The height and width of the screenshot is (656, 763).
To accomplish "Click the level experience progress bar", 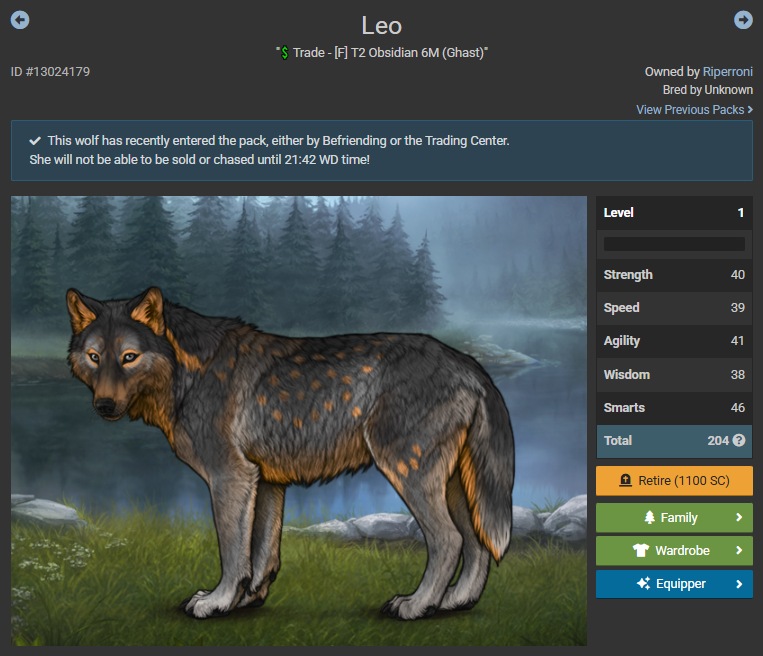I will click(x=674, y=244).
